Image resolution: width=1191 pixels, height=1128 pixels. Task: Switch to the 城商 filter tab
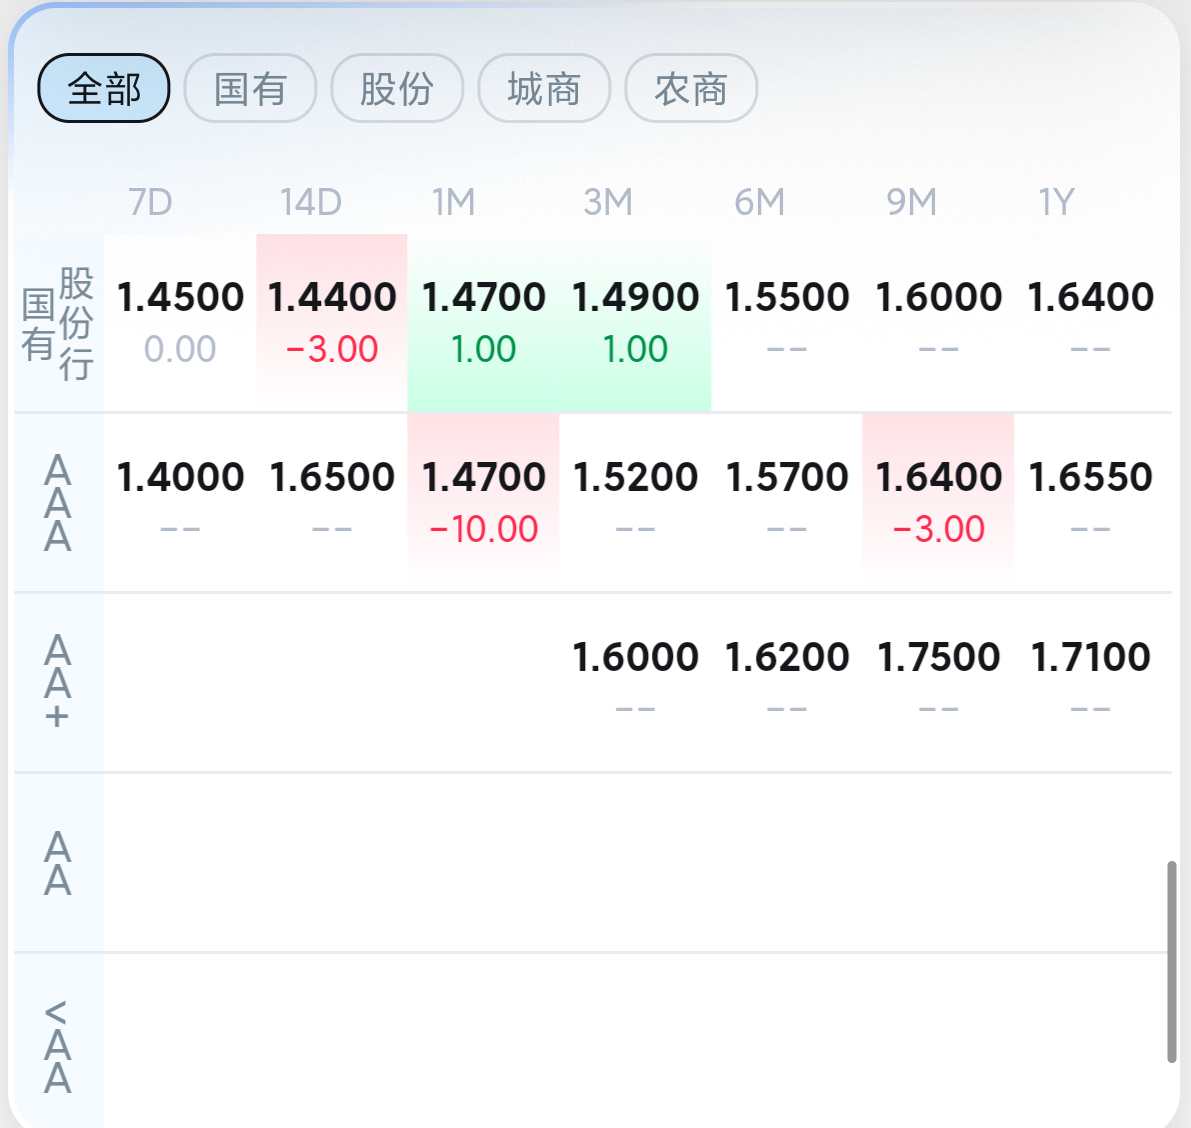pos(544,88)
